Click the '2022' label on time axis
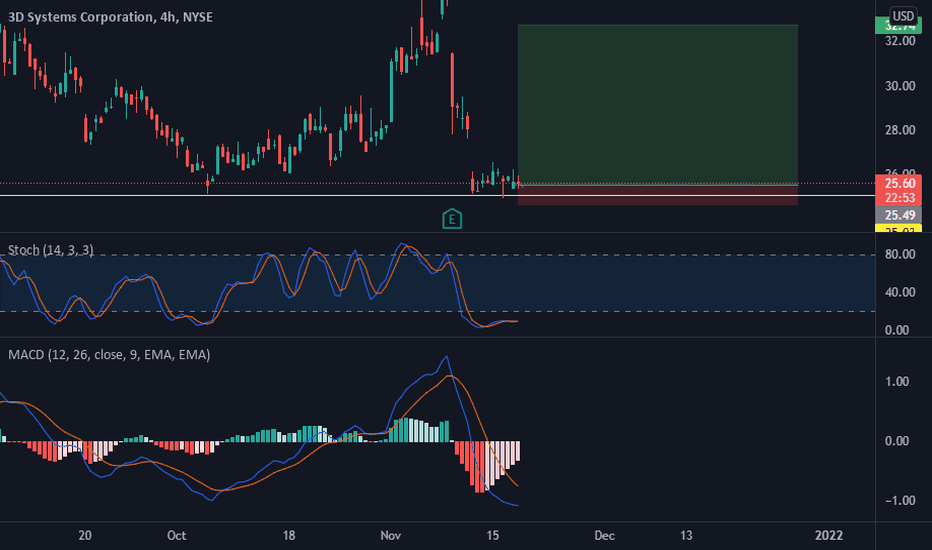 point(829,536)
